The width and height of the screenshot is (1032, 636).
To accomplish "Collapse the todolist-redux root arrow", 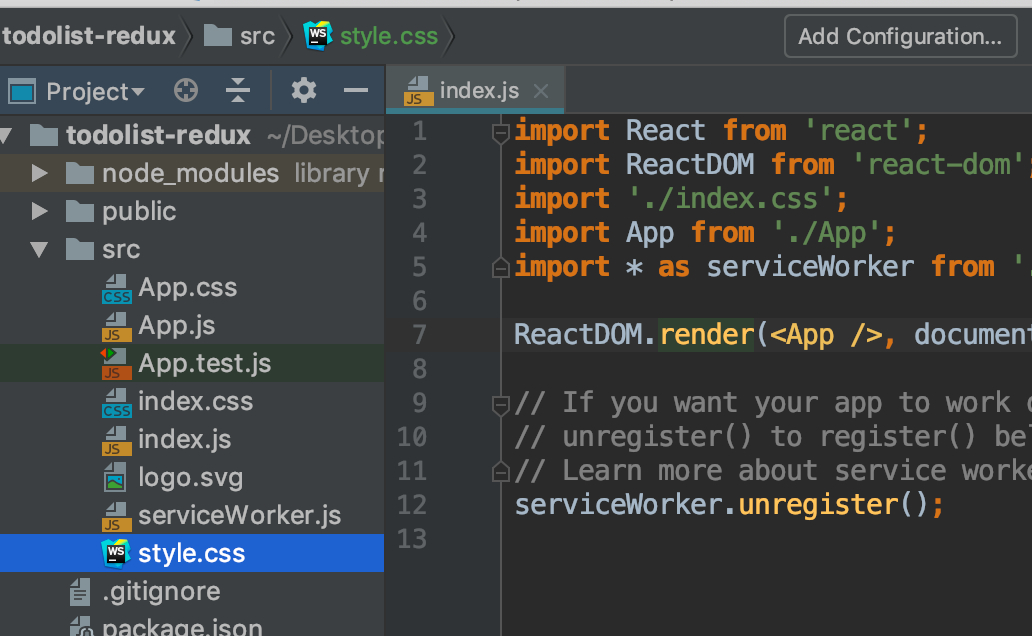I will 7,136.
